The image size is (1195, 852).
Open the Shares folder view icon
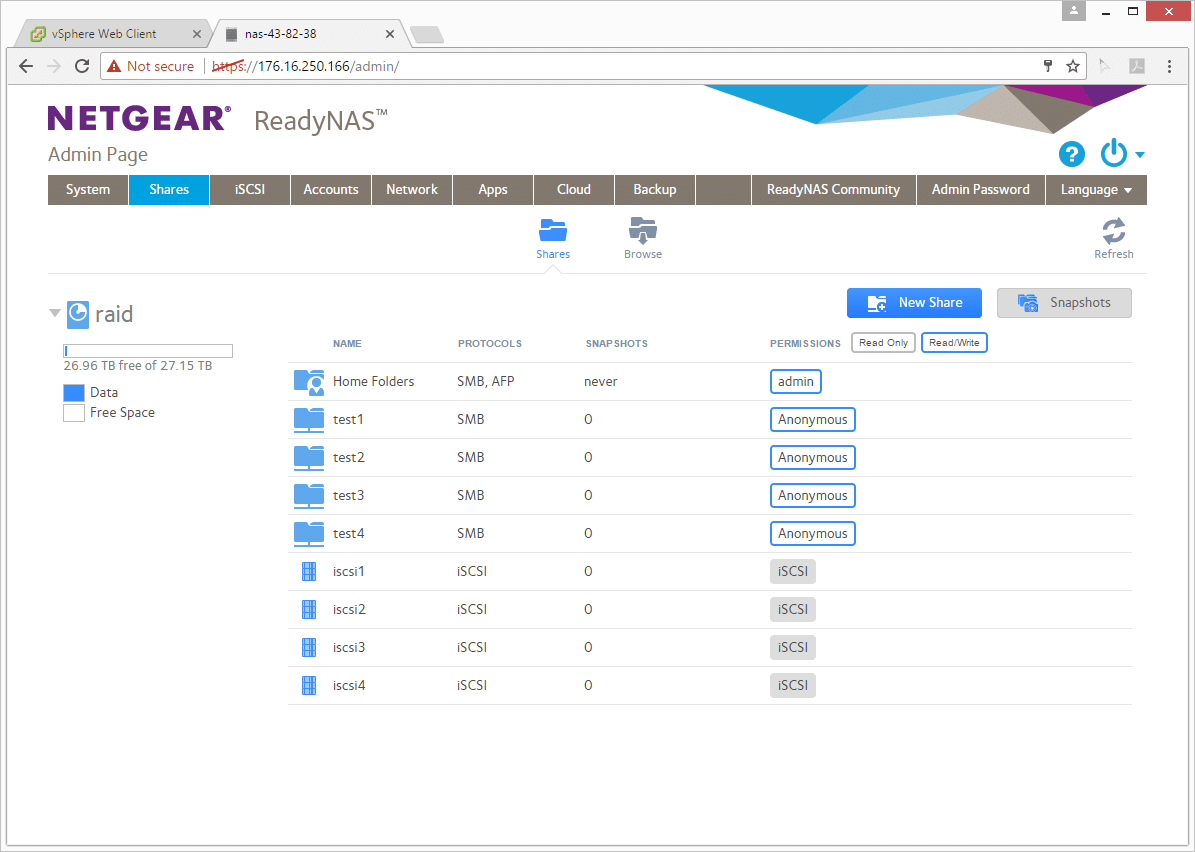point(553,230)
